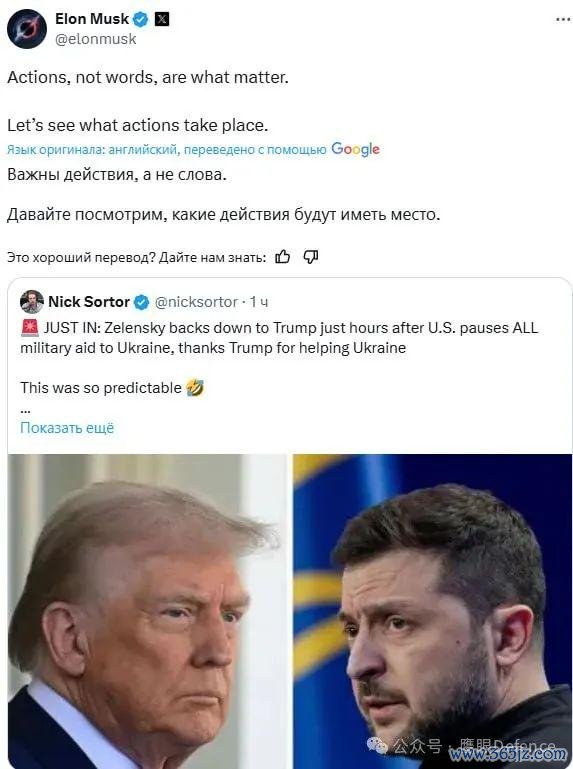
Task: Open Elon Musk's profile avatar
Action: click(26, 29)
